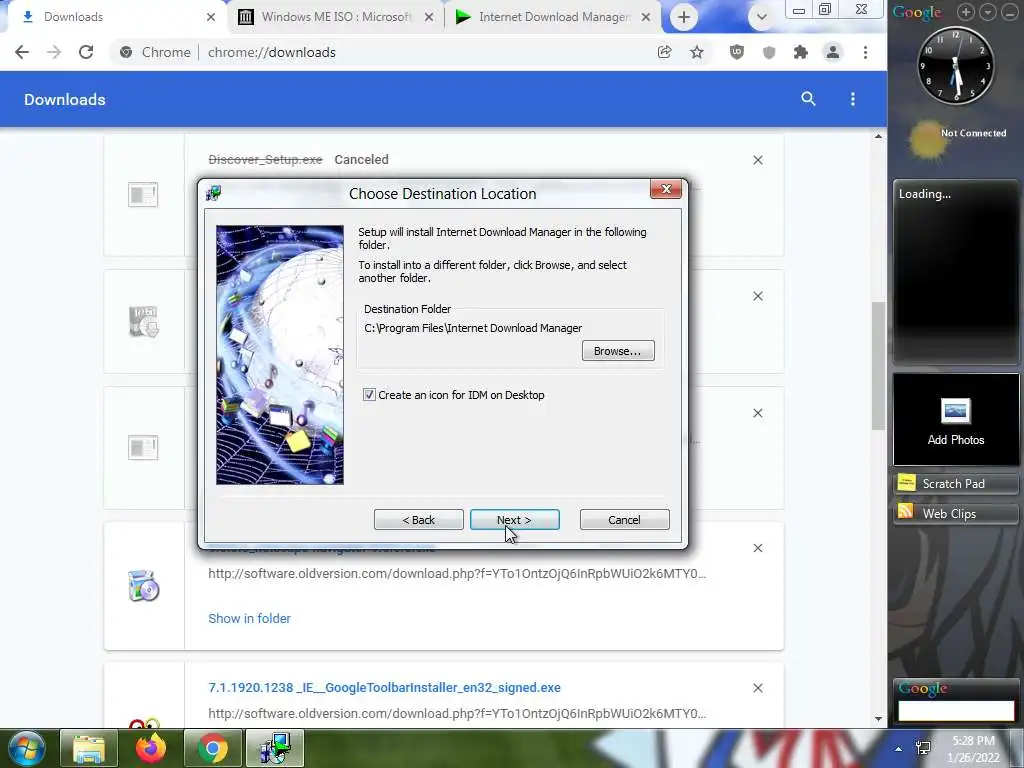Click the Google sidebar add gadgets plus icon
Image resolution: width=1024 pixels, height=768 pixels.
point(966,12)
